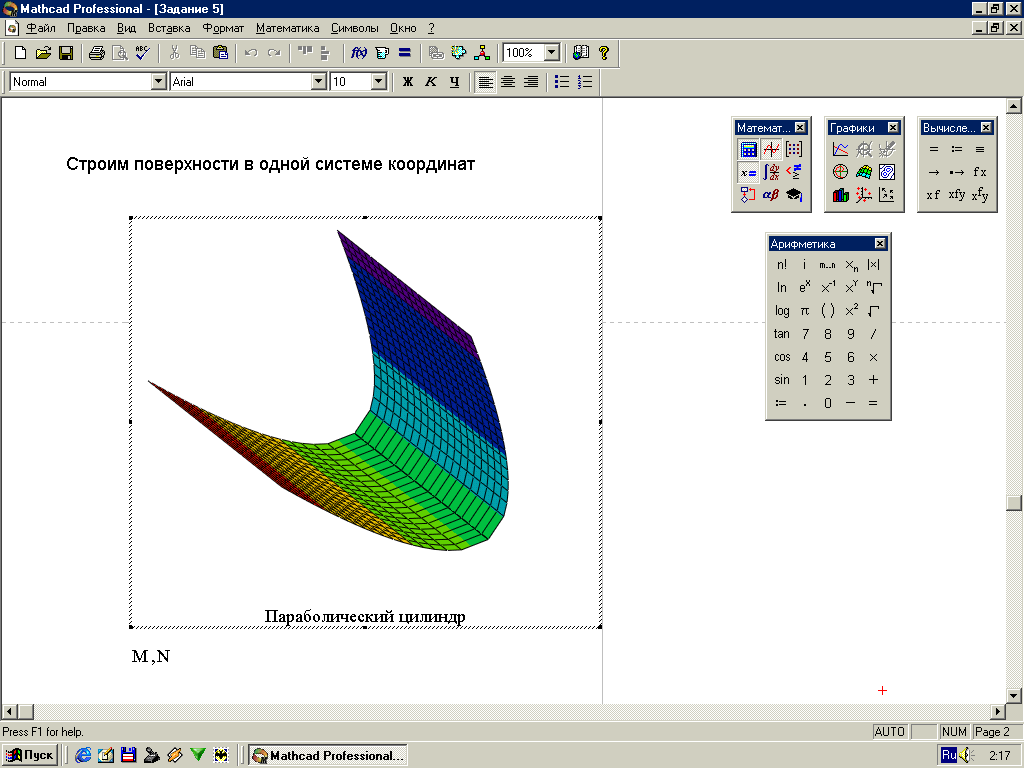Create a new worksheet document
Screen dimensions: 1024x768
click(x=20, y=53)
